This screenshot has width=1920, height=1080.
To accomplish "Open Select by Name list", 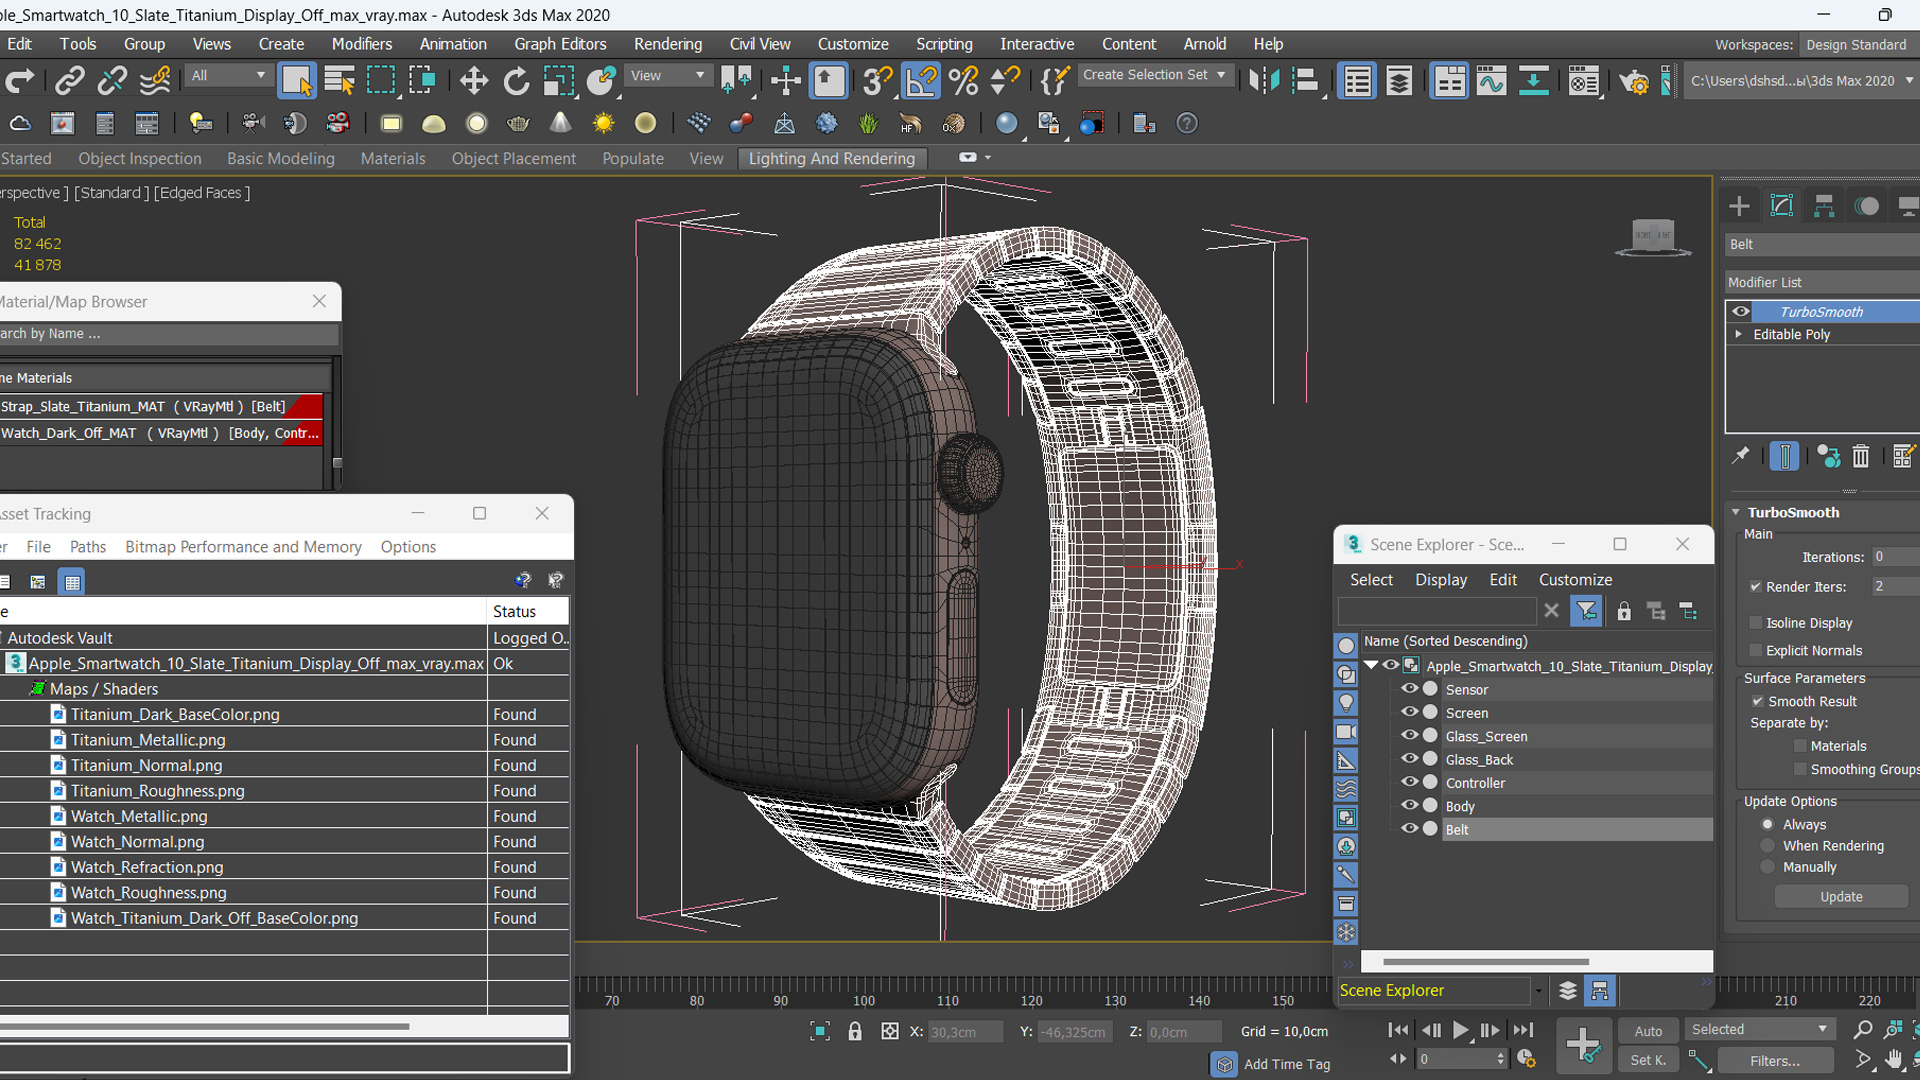I will [x=339, y=81].
